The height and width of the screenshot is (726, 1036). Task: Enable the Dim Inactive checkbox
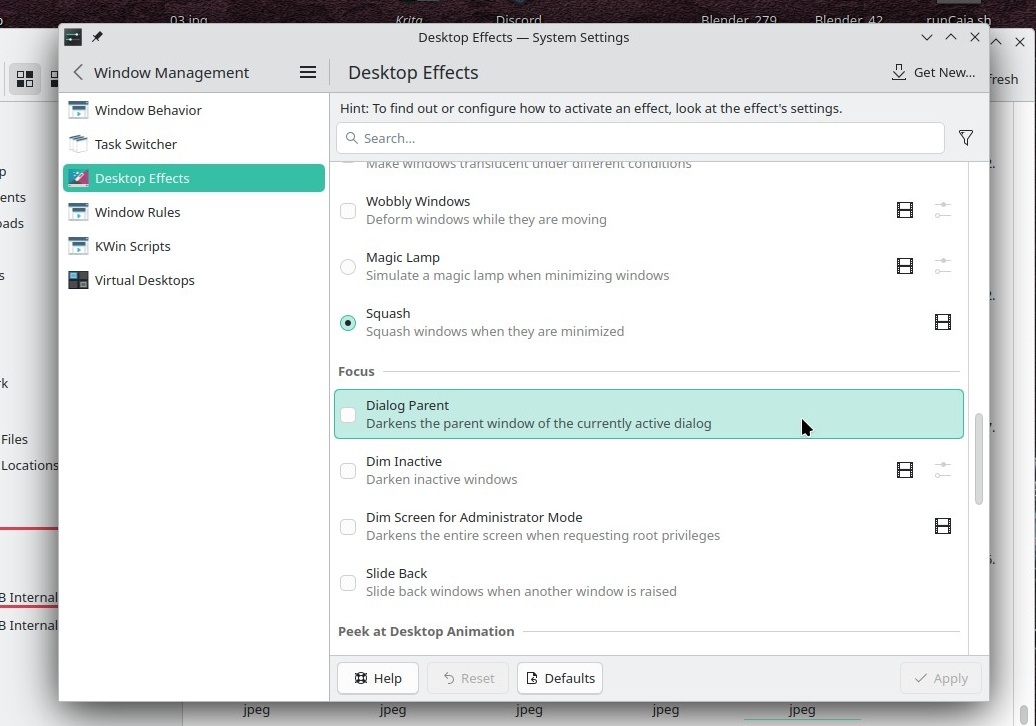pos(348,471)
